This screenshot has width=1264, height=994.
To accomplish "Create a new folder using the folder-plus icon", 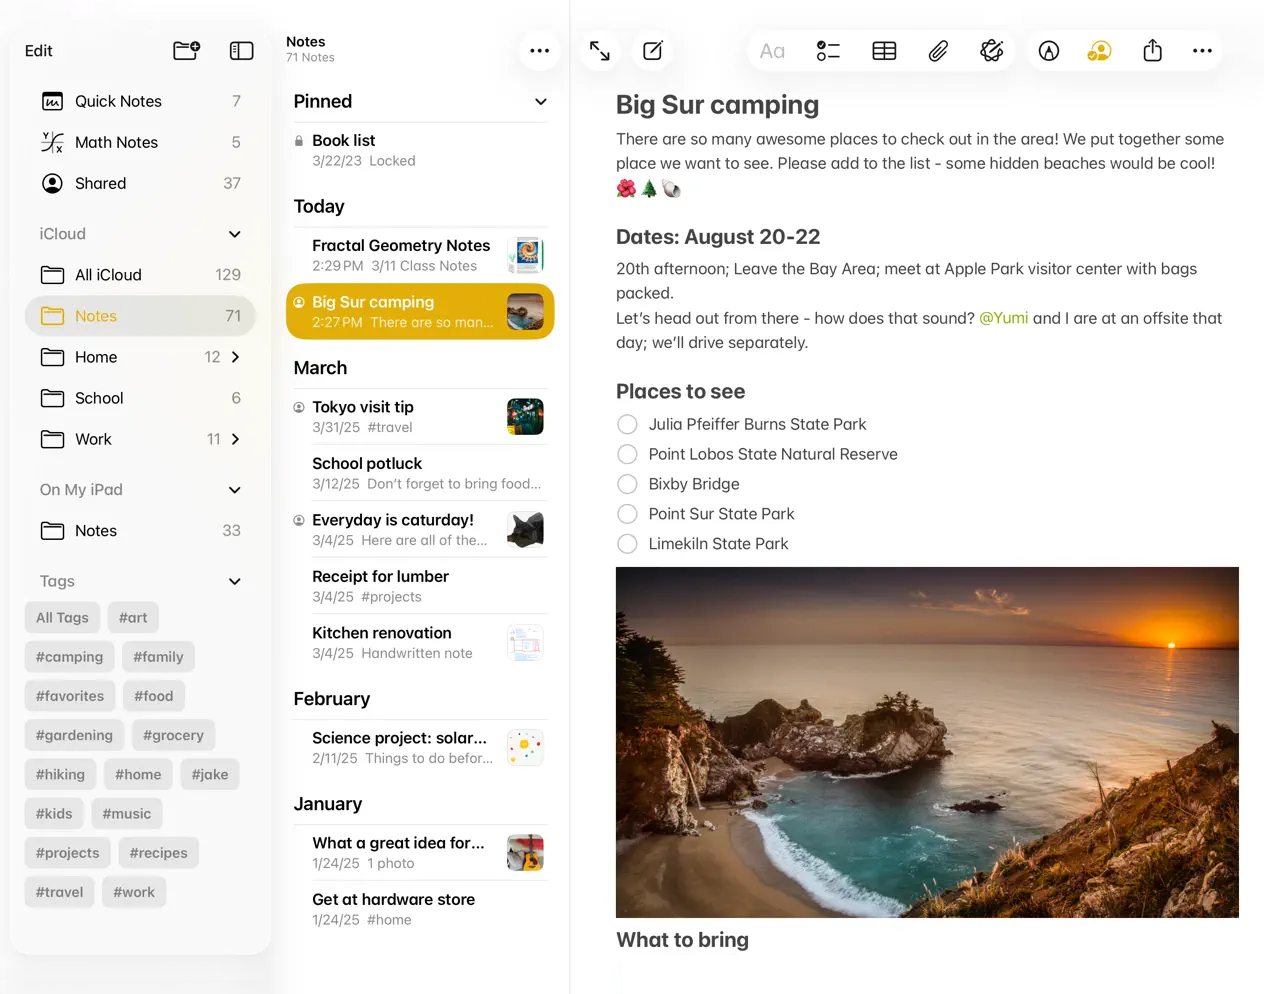I will click(x=186, y=51).
